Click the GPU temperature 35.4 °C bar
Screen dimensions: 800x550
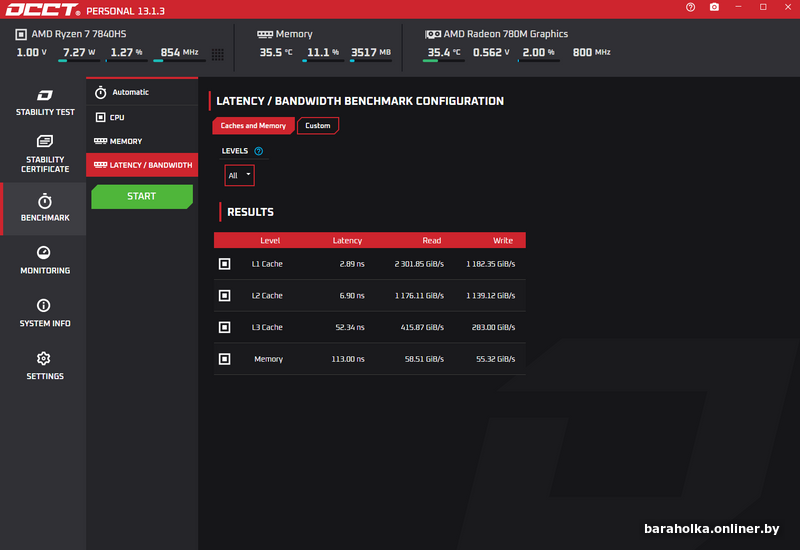pyautogui.click(x=443, y=61)
